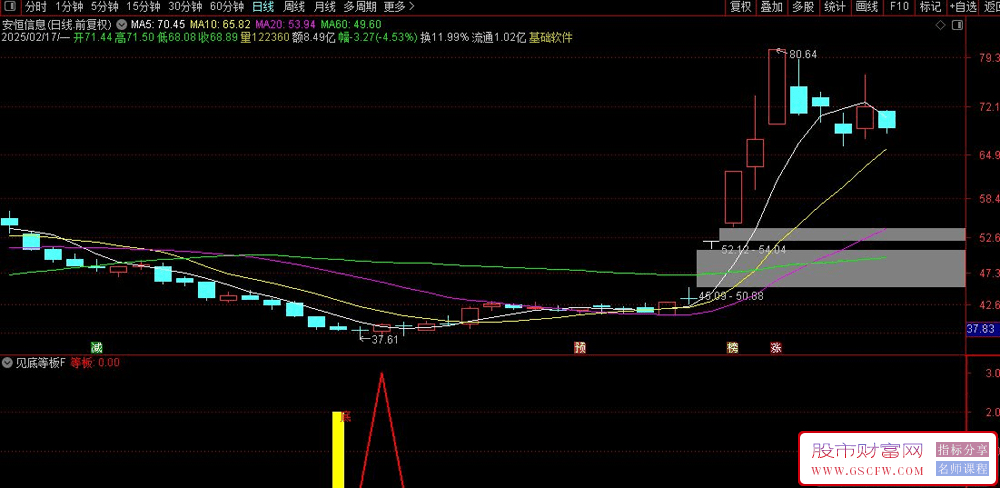Click the MA5: 70.45 label
The width and height of the screenshot is (1000, 488).
click(158, 25)
